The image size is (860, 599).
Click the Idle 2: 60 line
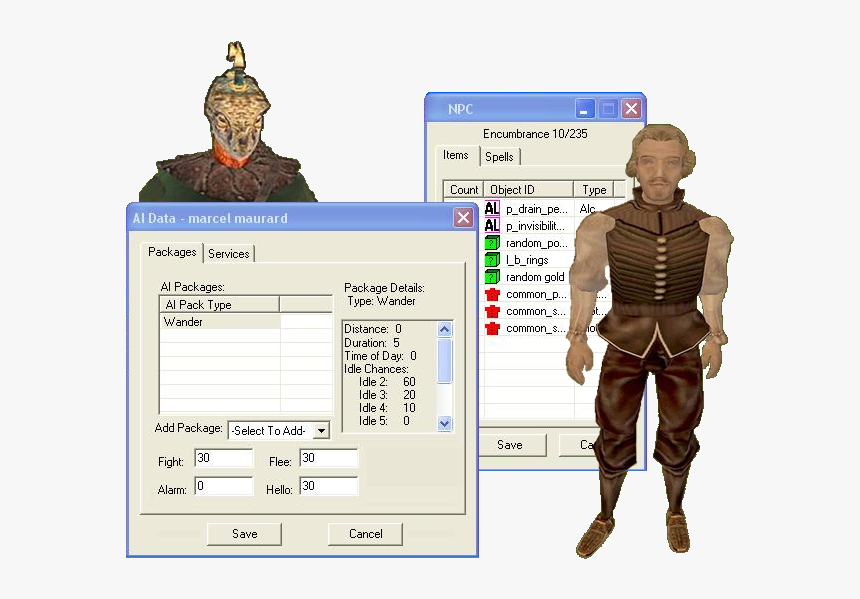387,382
